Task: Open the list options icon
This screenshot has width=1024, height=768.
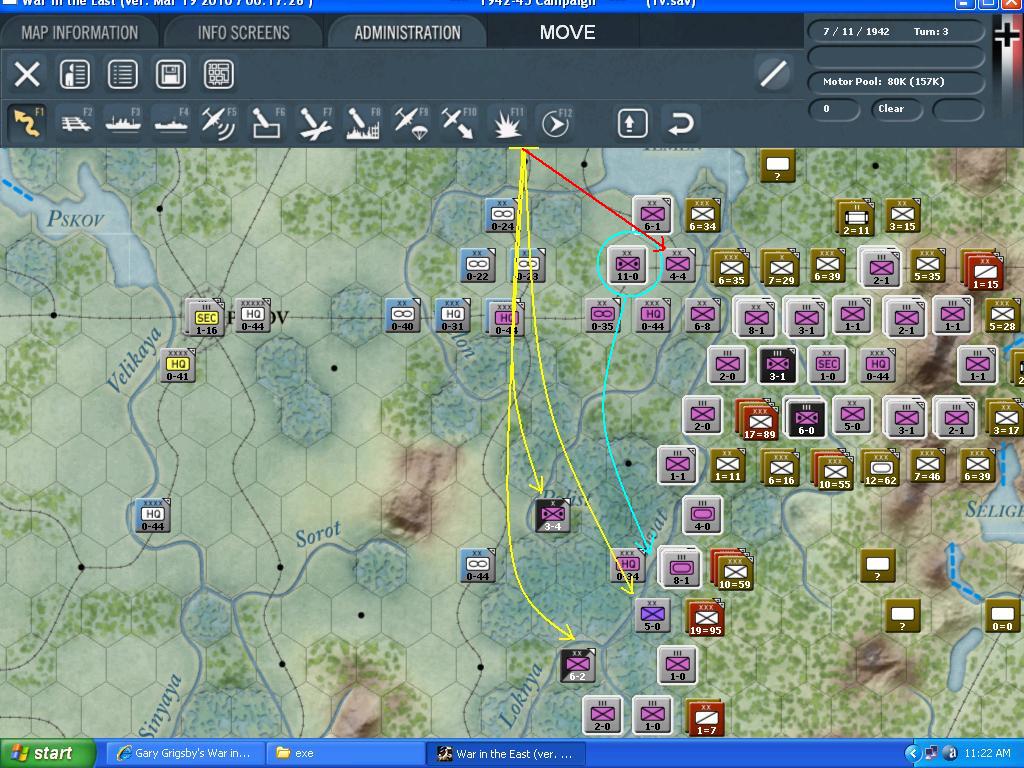Action: coord(122,74)
